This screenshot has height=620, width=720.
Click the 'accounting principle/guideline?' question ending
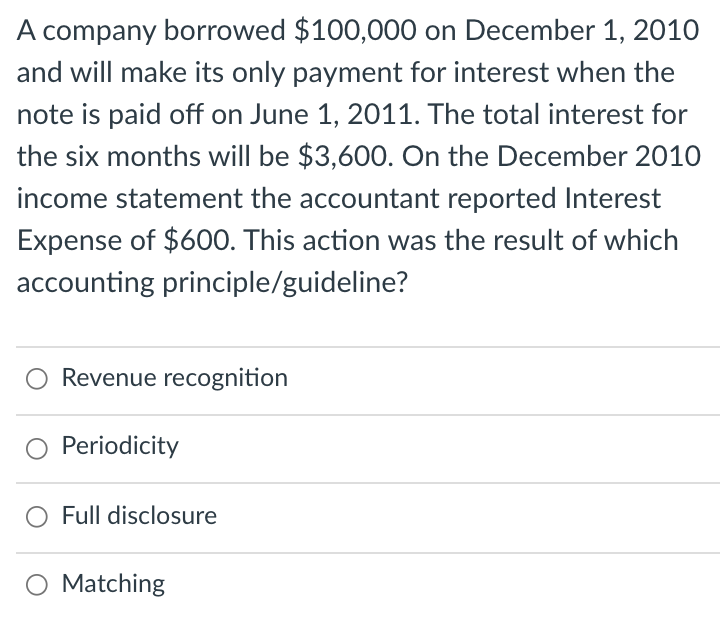(212, 282)
